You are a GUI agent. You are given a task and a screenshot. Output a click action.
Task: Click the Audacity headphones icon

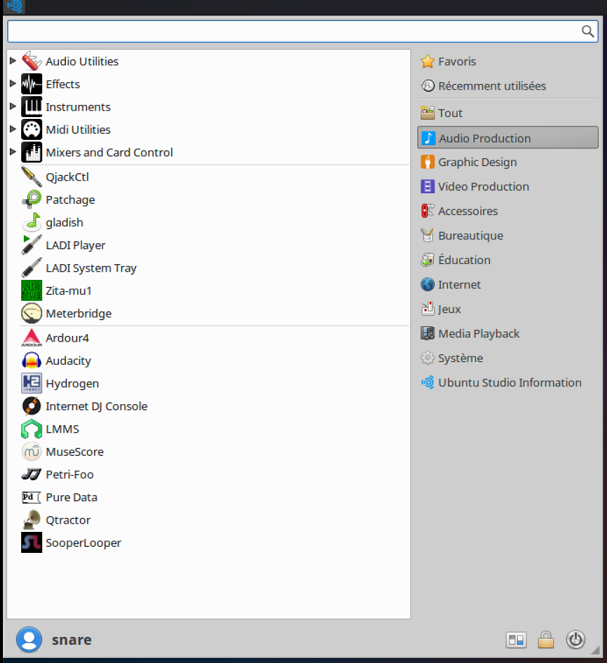[31, 361]
